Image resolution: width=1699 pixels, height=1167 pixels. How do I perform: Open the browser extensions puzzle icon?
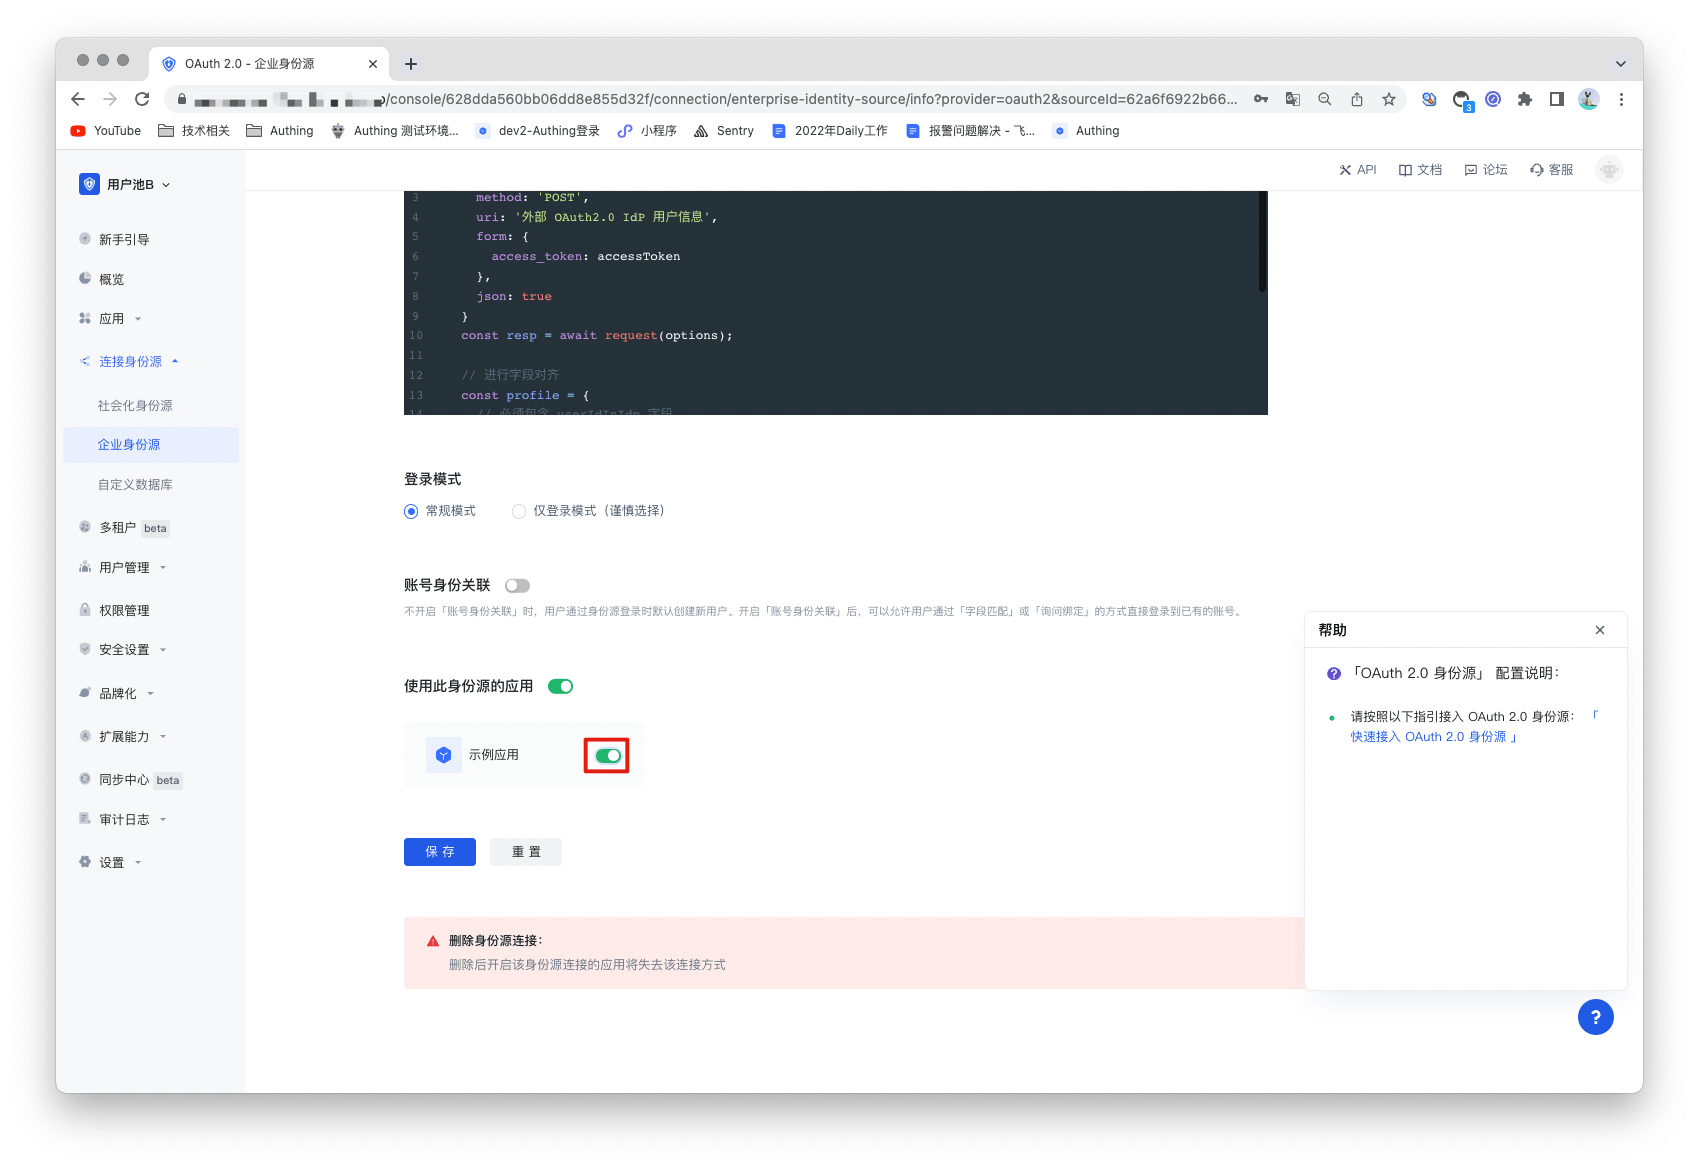[1525, 99]
